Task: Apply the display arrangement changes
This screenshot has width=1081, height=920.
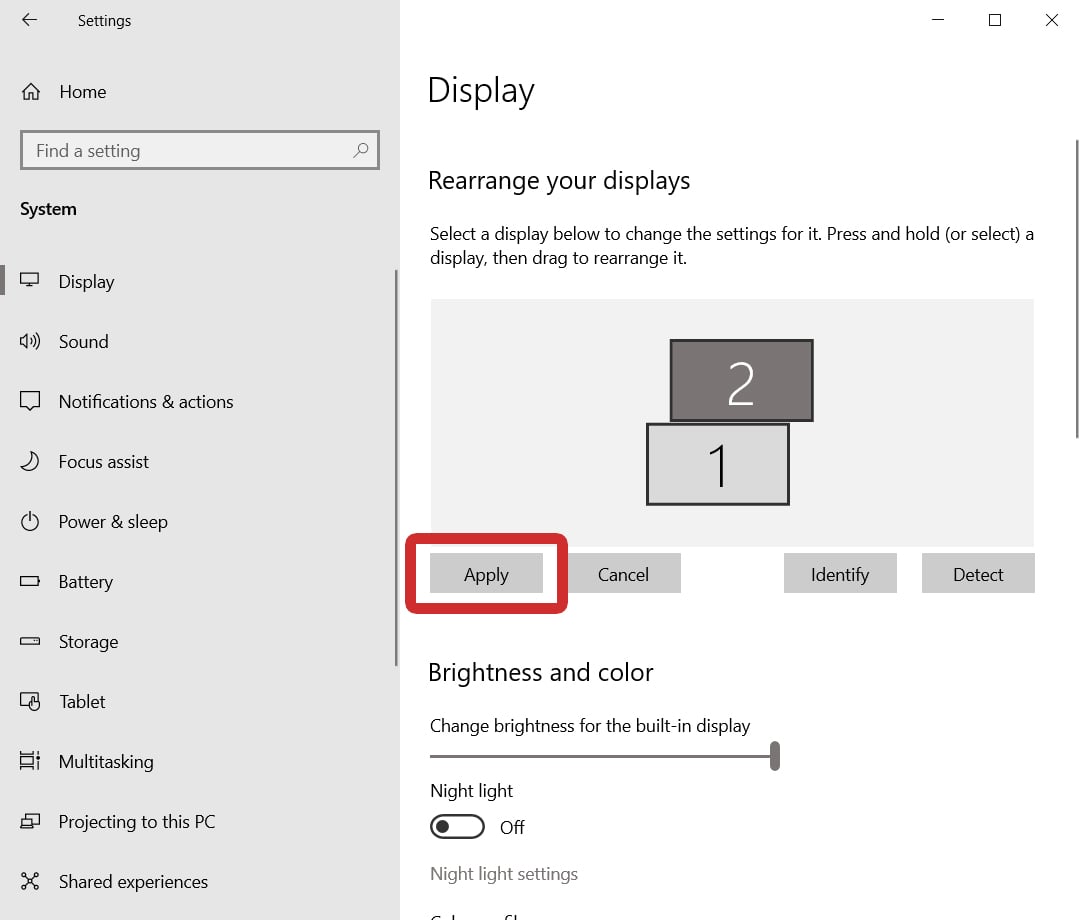Action: coord(486,574)
